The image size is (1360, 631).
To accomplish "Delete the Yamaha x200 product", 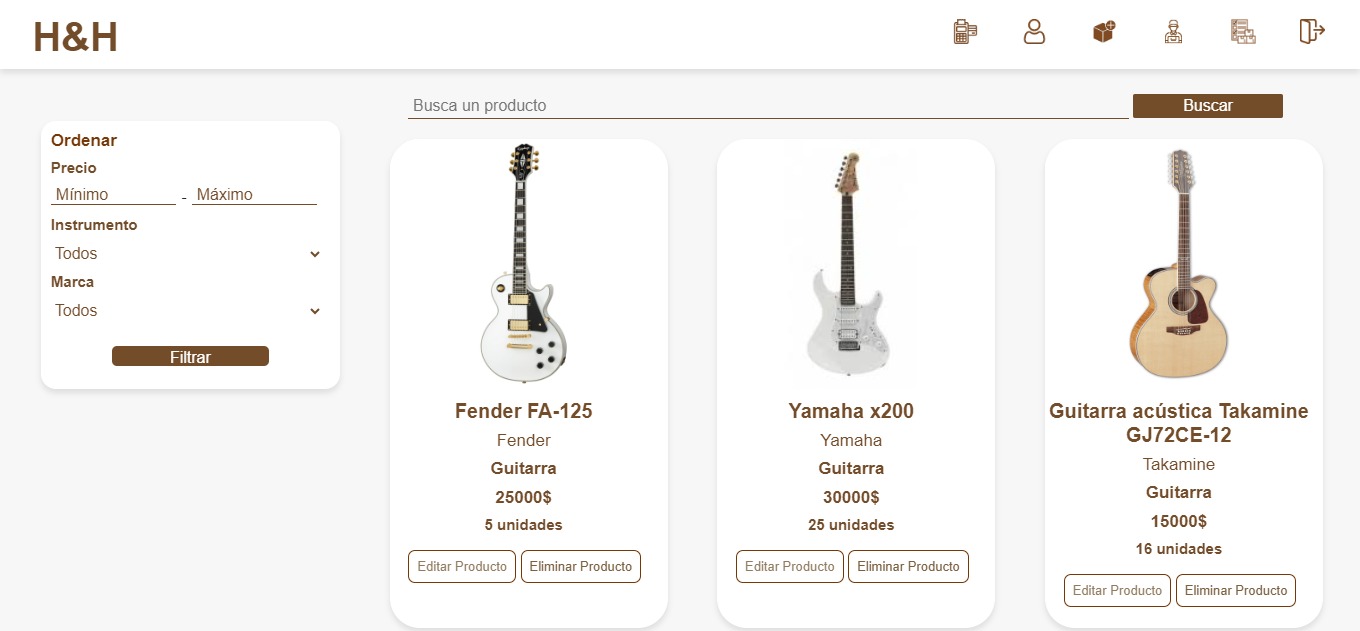I will (908, 566).
